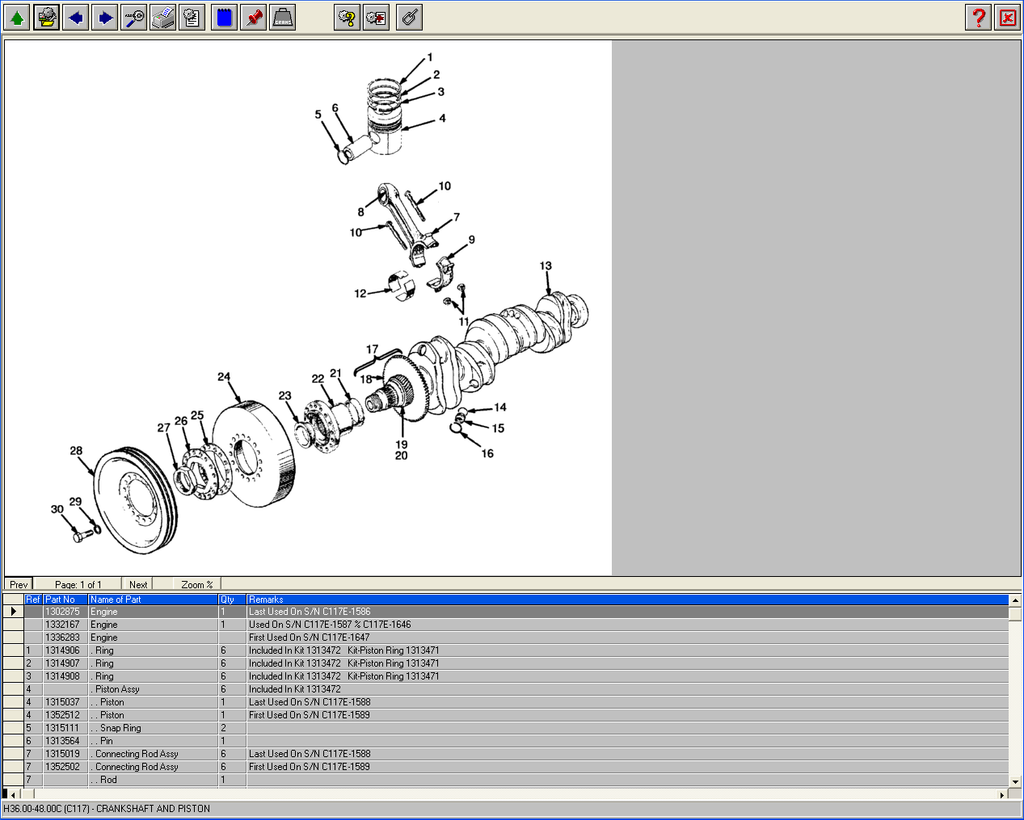Screen dimensions: 1024x820
Task: Click the green up arrow toolbar icon
Action: coord(17,17)
